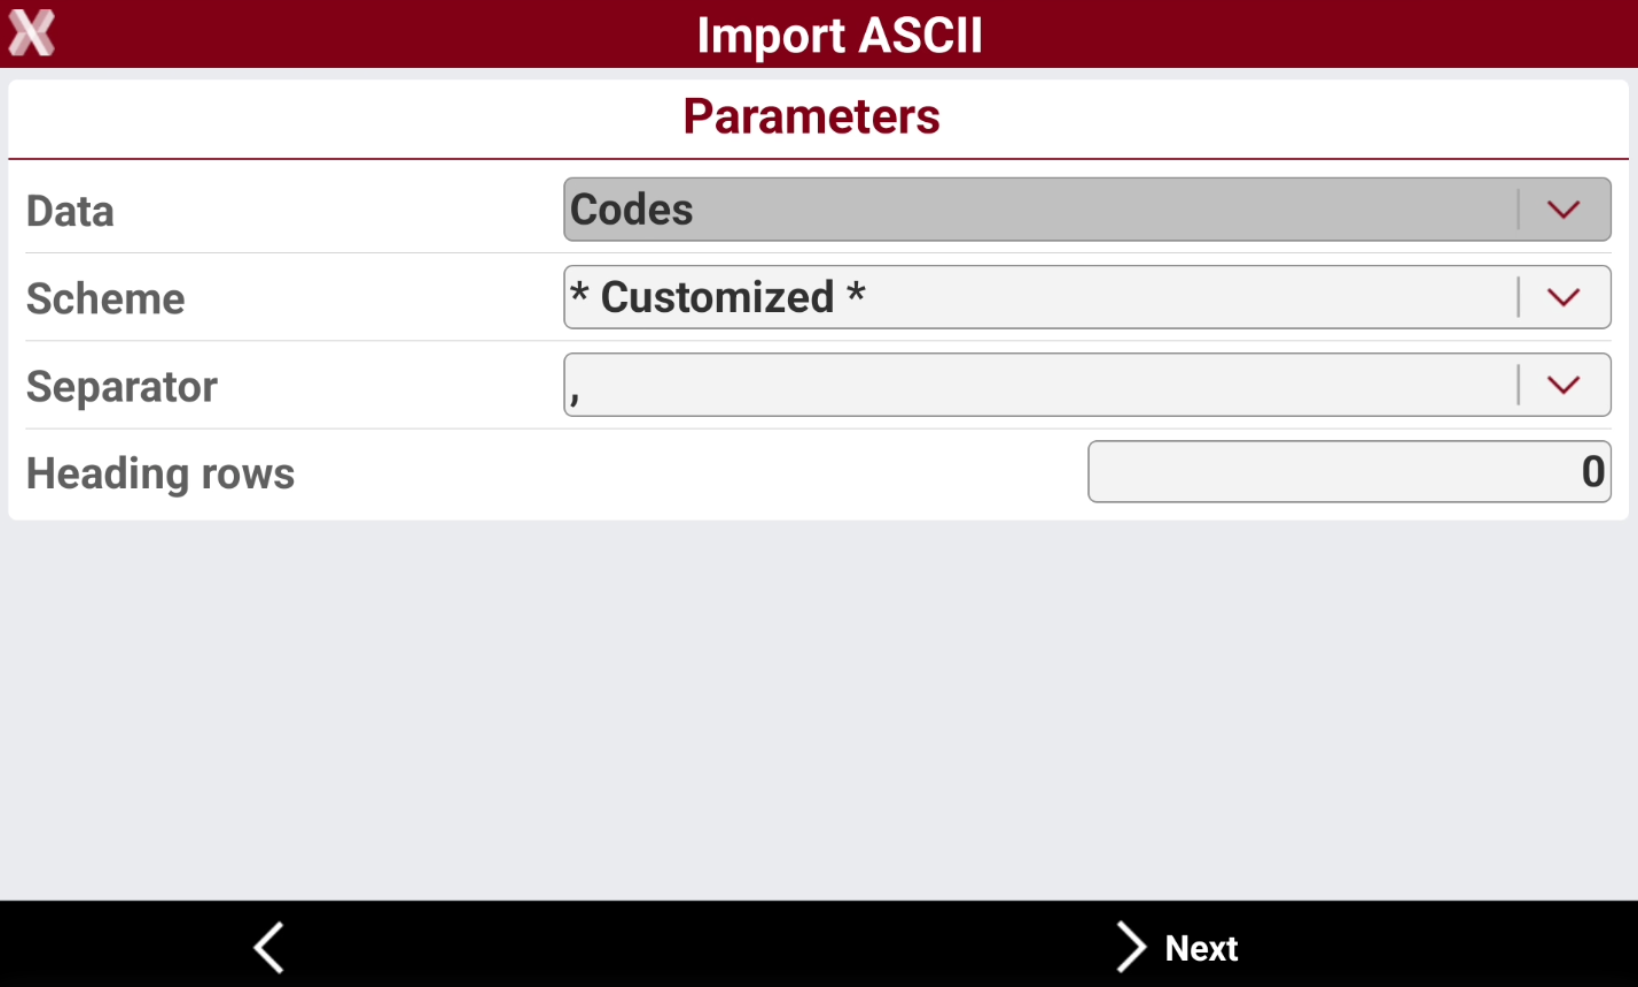Tap the Next label to continue
This screenshot has height=987, width=1638.
(1201, 948)
